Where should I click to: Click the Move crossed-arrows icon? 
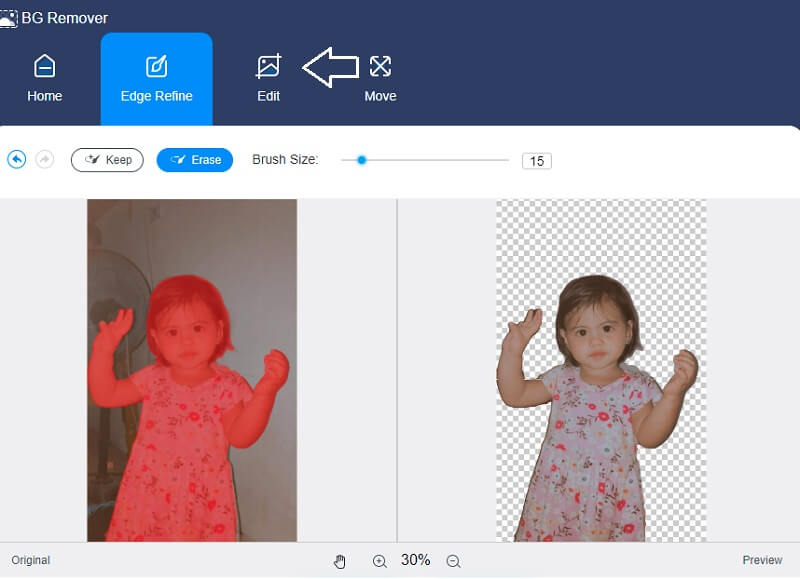380,66
